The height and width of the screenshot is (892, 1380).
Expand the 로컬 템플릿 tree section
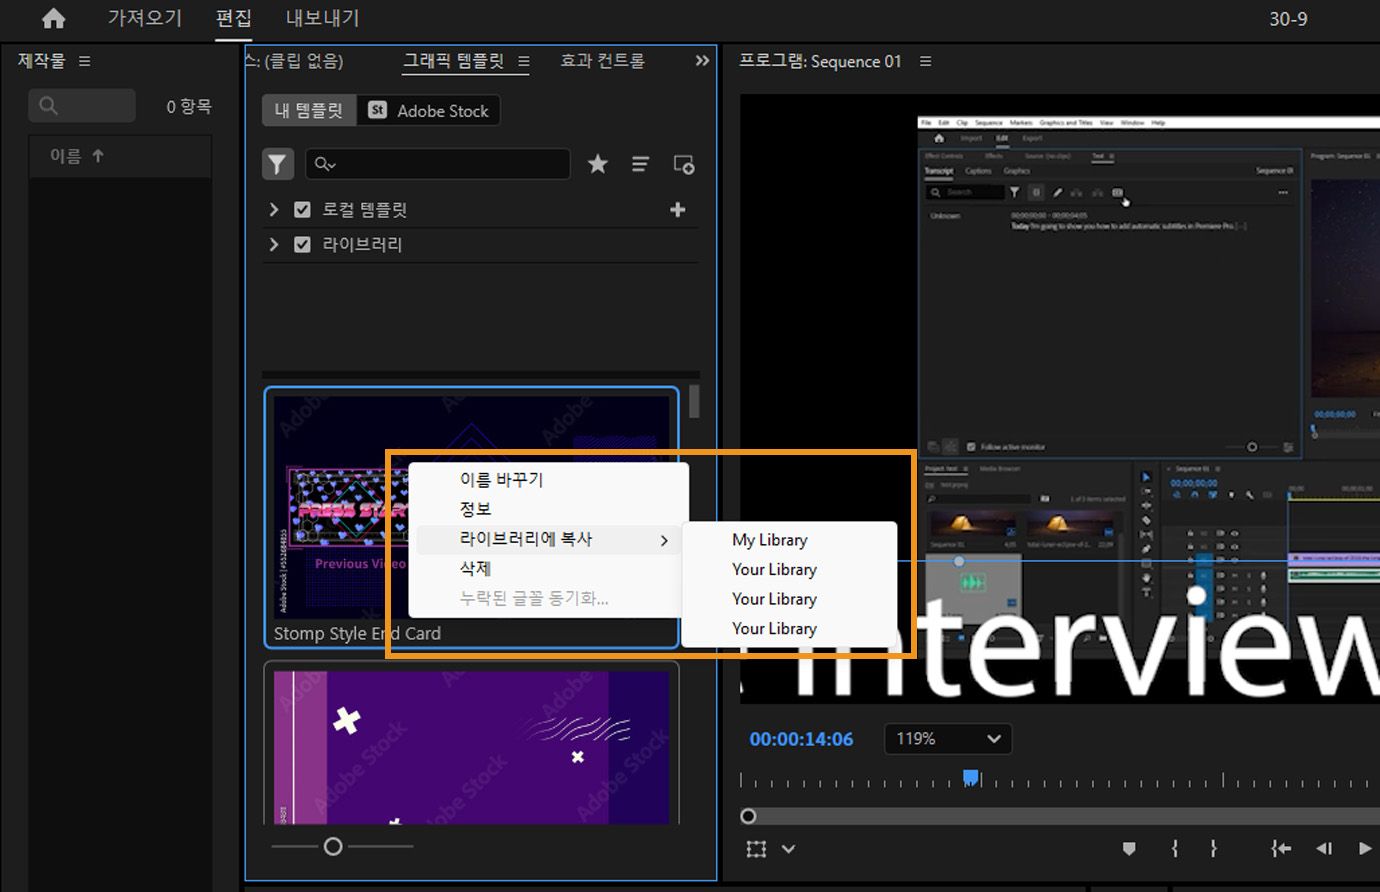[x=272, y=209]
